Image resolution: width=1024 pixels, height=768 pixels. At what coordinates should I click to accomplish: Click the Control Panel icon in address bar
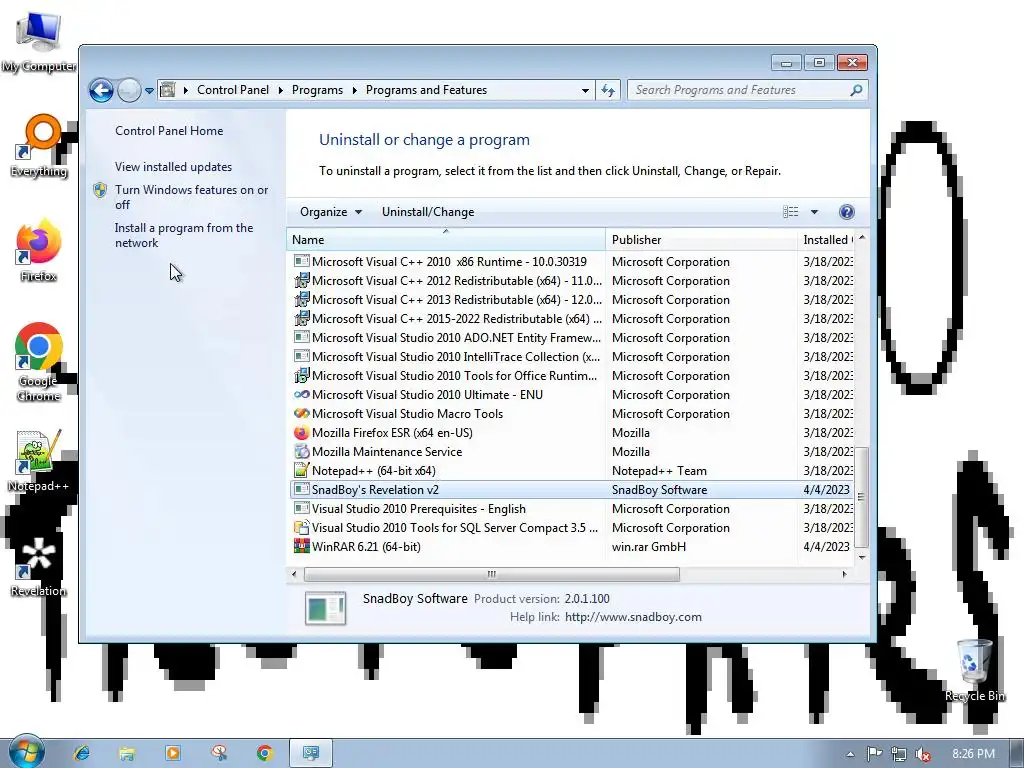(168, 89)
